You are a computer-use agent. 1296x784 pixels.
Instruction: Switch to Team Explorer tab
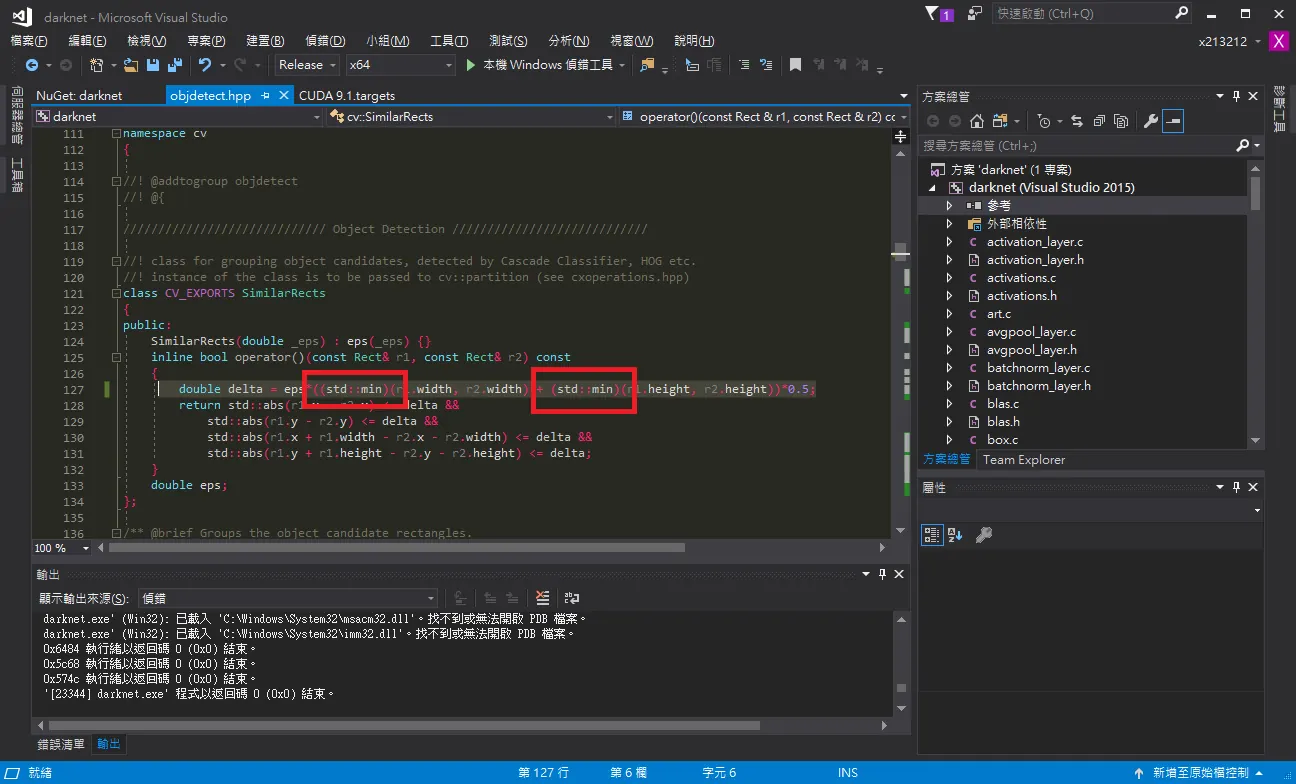tap(1024, 460)
